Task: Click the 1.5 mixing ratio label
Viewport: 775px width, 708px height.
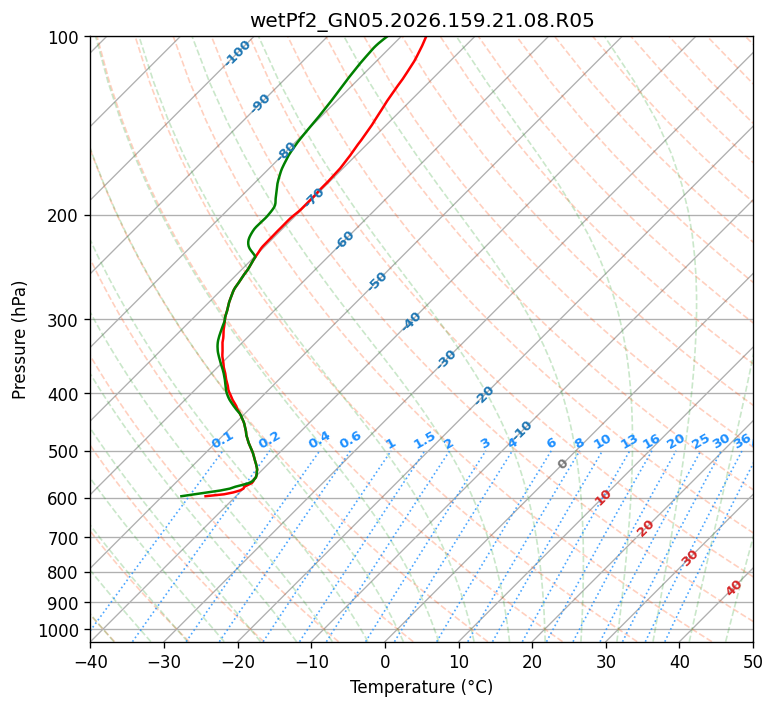Action: click(x=424, y=440)
